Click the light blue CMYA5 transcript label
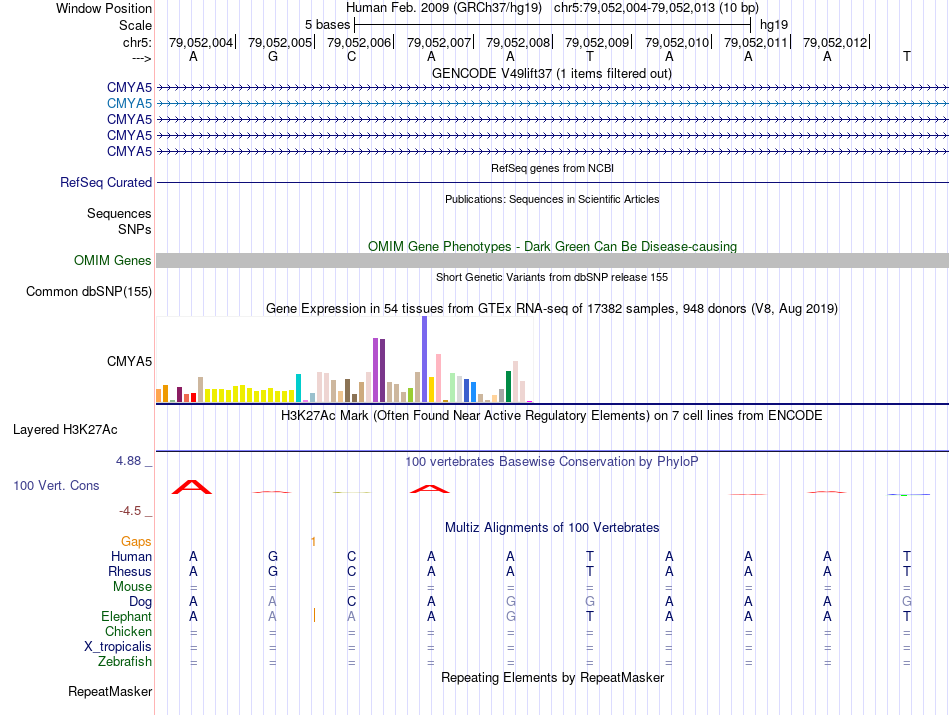Screen dimensions: 950x715 129,104
